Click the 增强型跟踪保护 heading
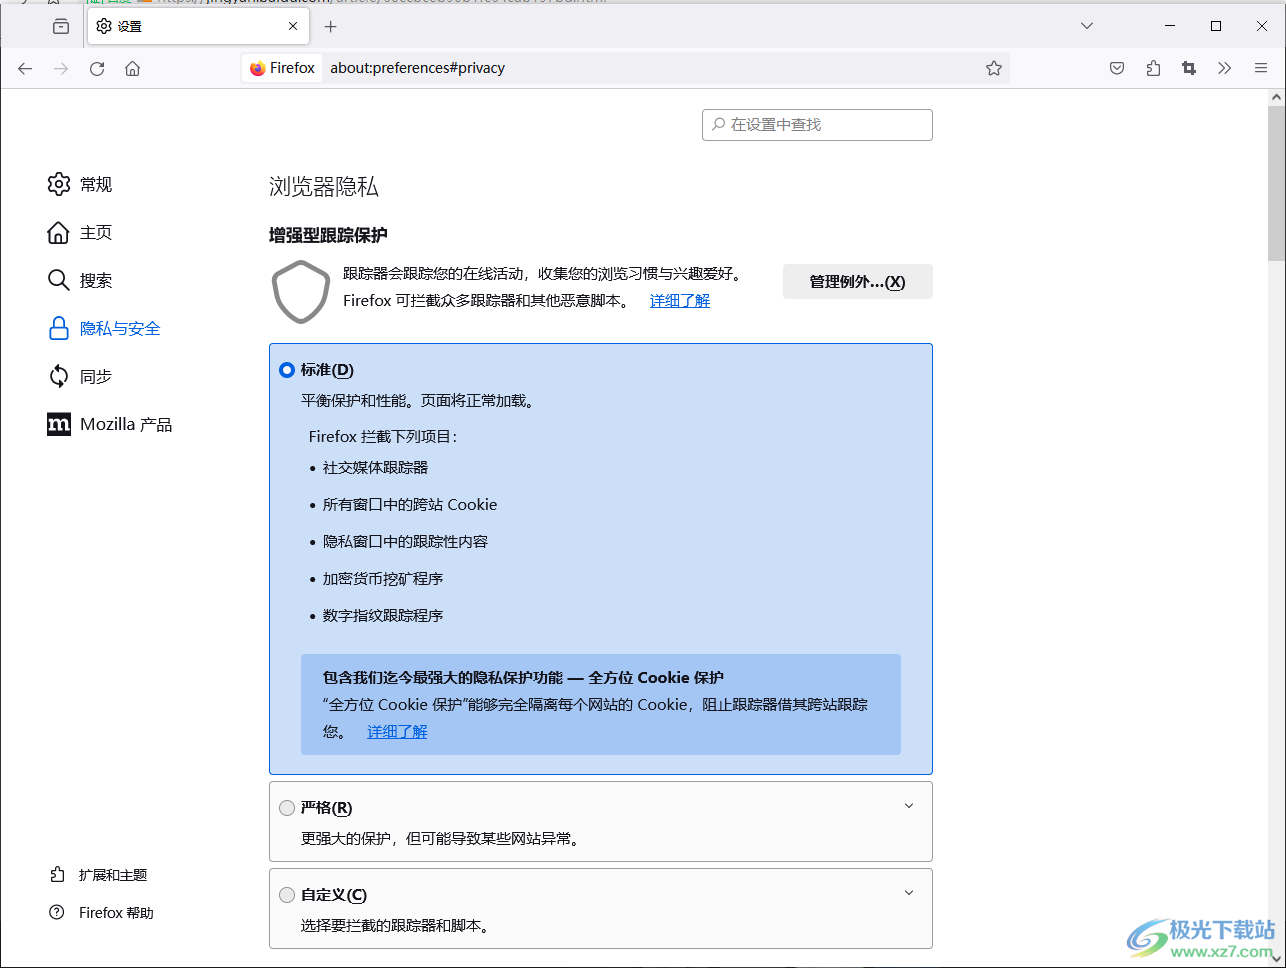The image size is (1286, 968). click(x=328, y=235)
